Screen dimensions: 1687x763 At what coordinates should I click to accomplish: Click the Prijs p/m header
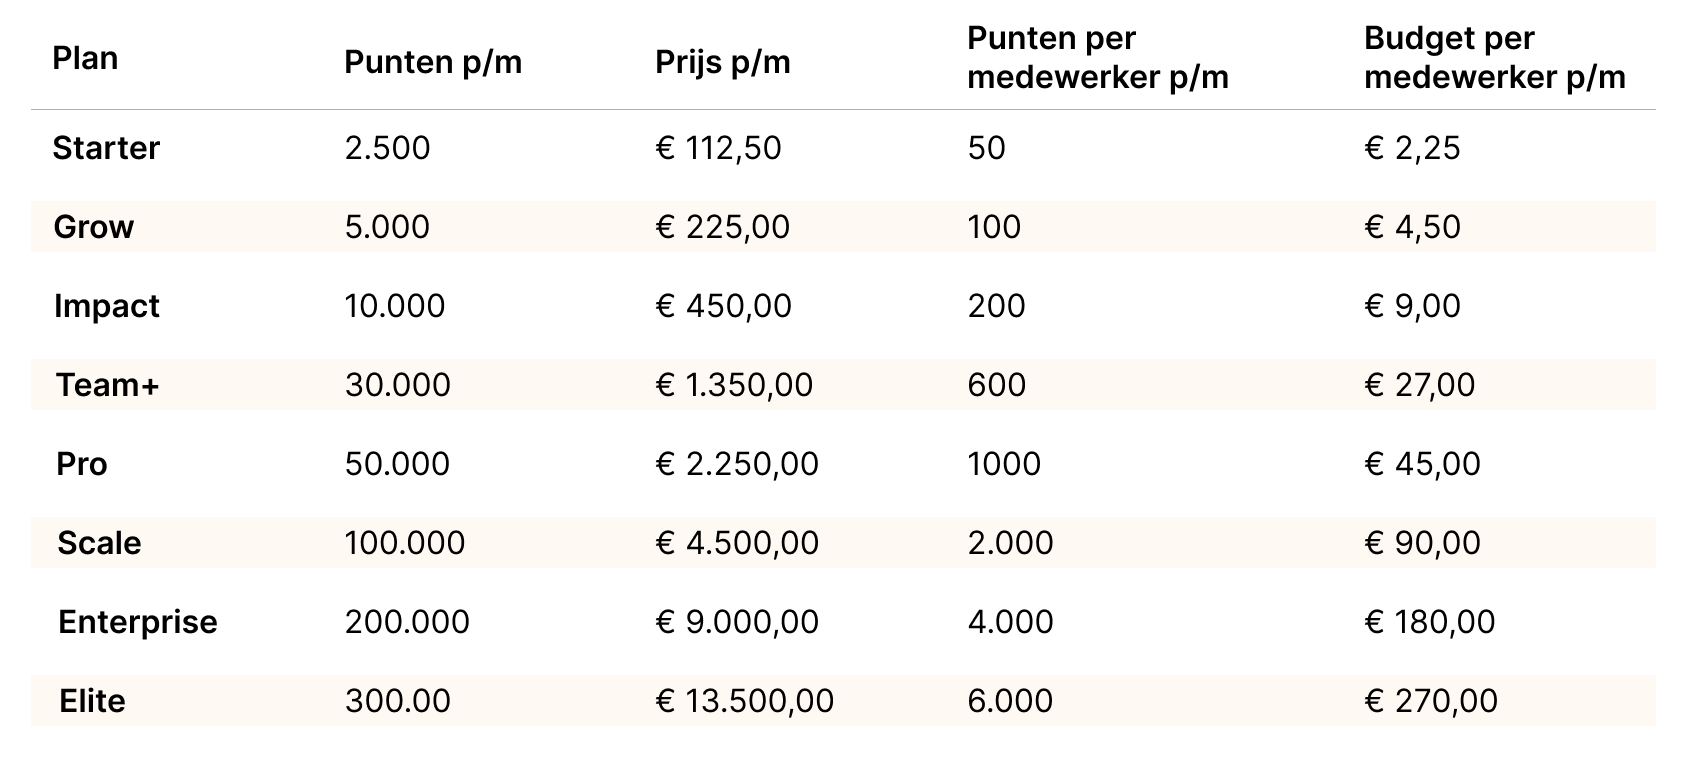pos(723,62)
